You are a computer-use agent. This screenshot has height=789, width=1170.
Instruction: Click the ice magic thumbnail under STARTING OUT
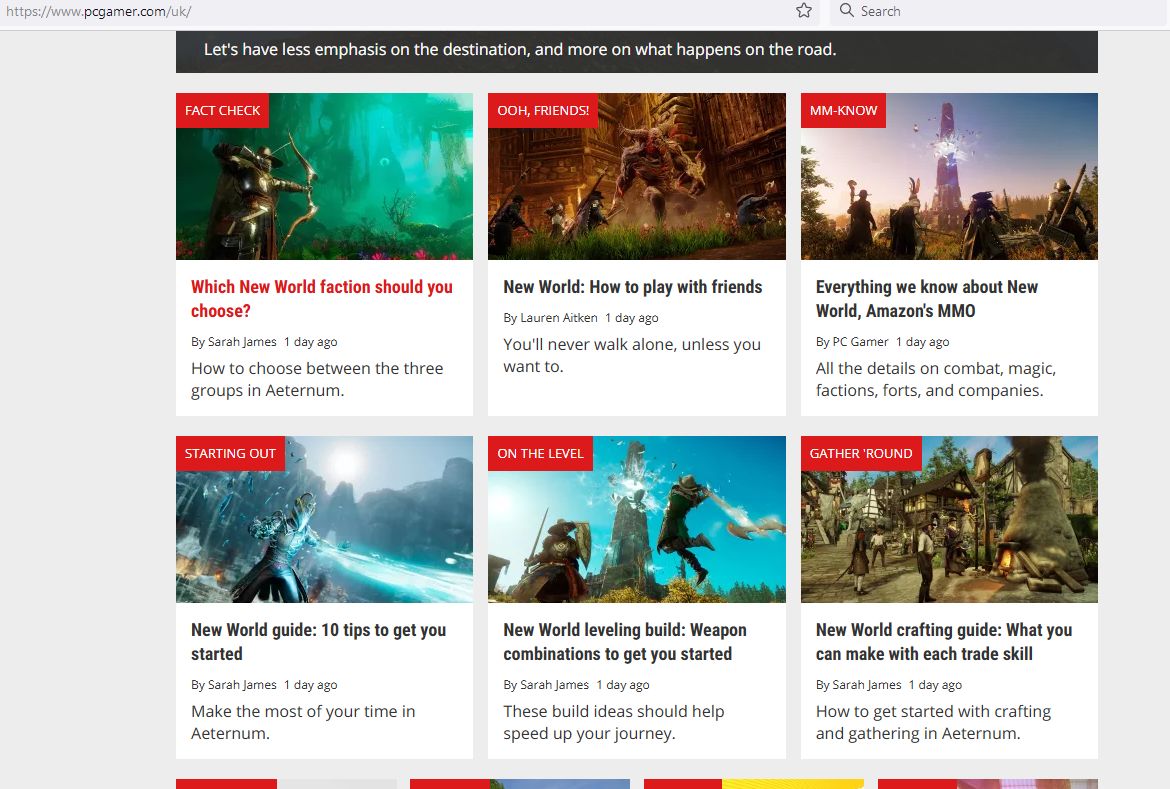tap(325, 520)
